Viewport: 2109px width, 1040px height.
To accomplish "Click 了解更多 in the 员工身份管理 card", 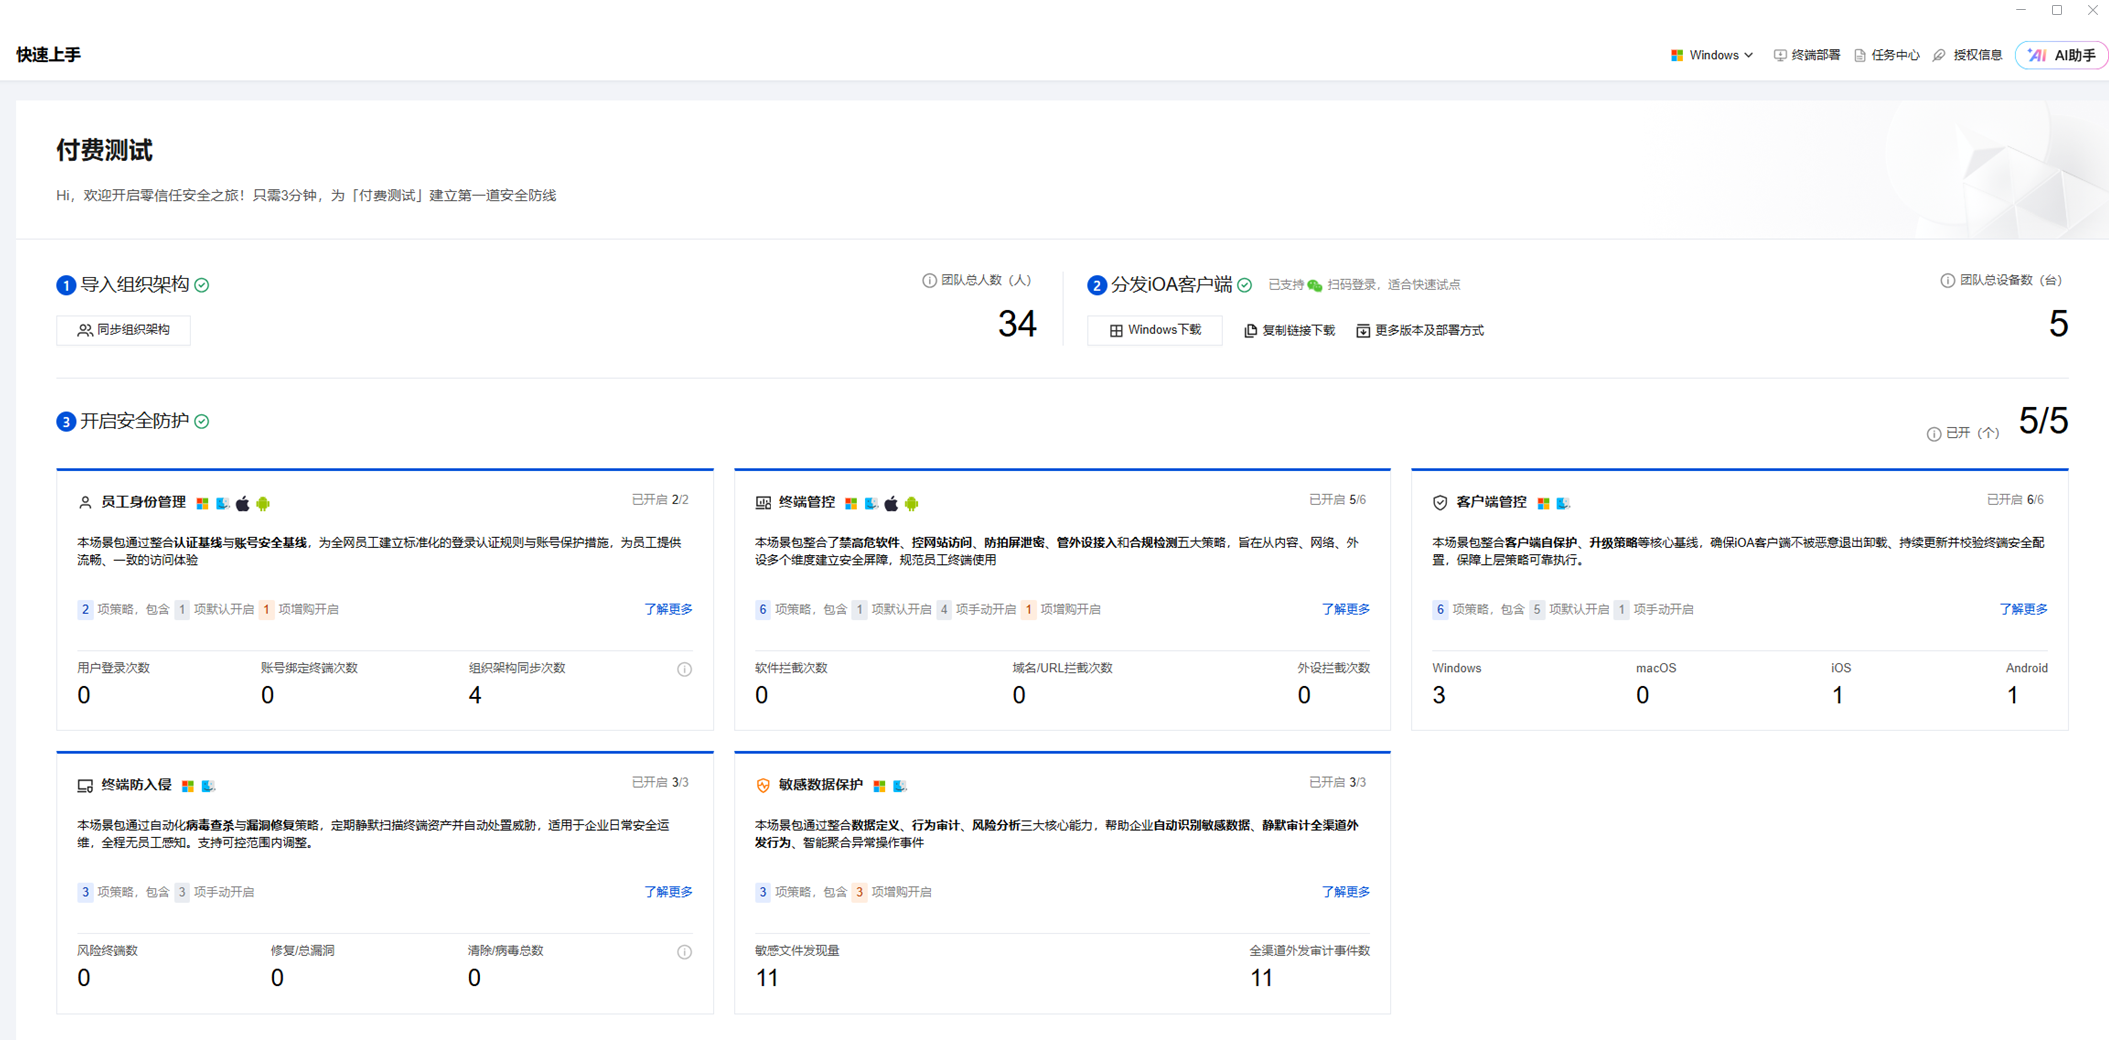I will 668,609.
